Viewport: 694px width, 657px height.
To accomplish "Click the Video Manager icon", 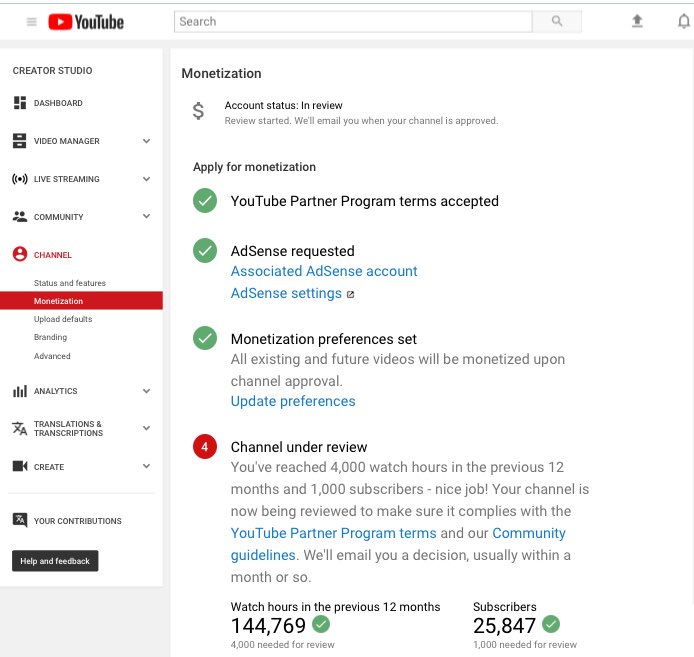I will coord(19,141).
